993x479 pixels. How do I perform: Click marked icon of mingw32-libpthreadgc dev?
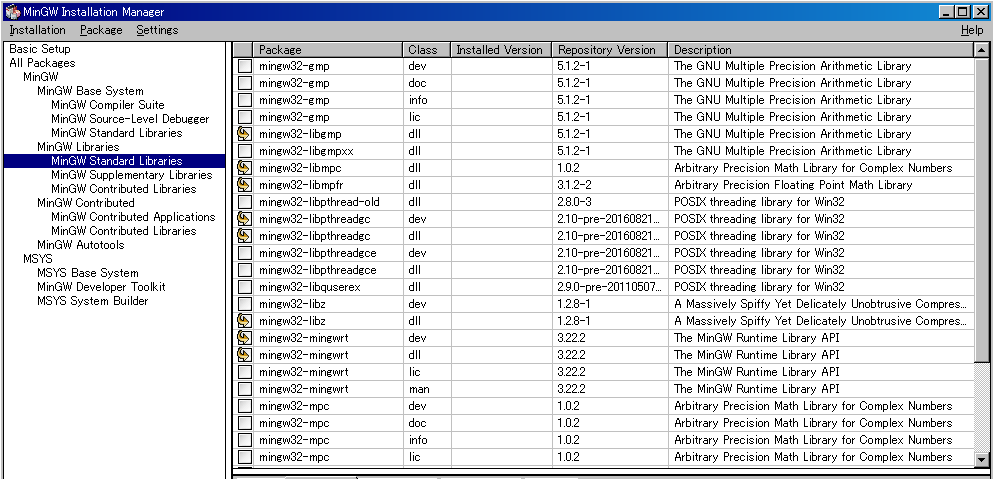coord(244,219)
